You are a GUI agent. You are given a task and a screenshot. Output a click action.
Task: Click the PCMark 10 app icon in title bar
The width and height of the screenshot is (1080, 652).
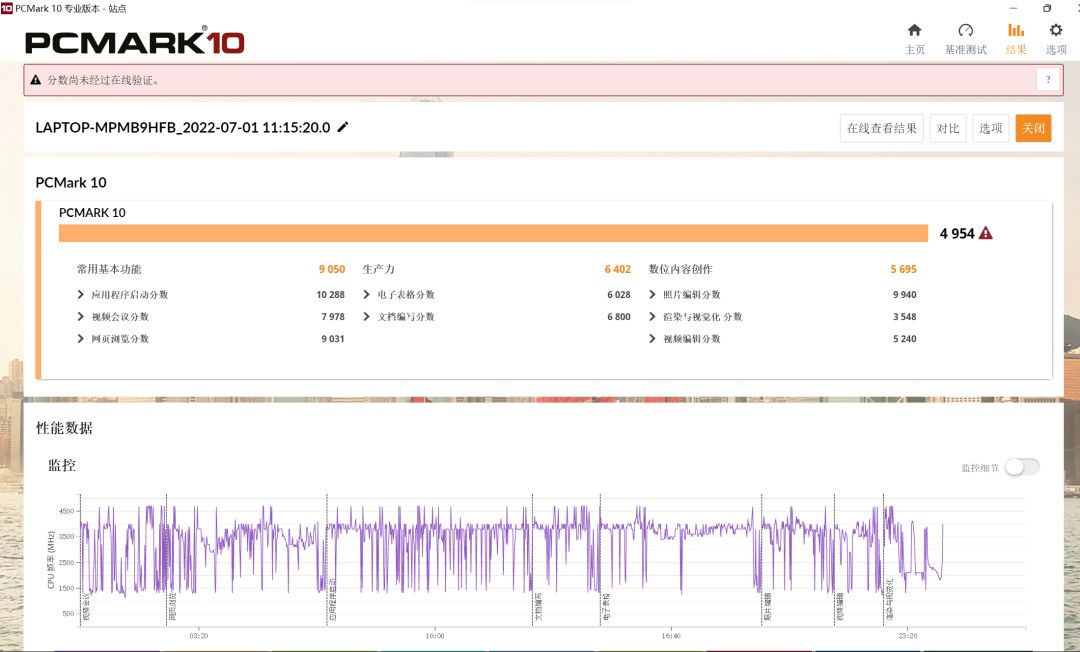[7, 8]
